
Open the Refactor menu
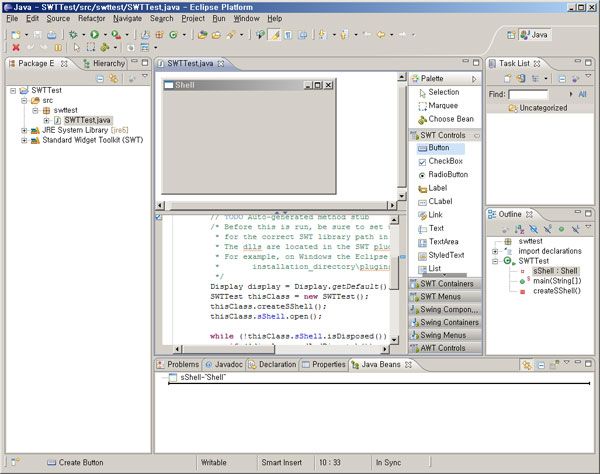click(x=91, y=18)
